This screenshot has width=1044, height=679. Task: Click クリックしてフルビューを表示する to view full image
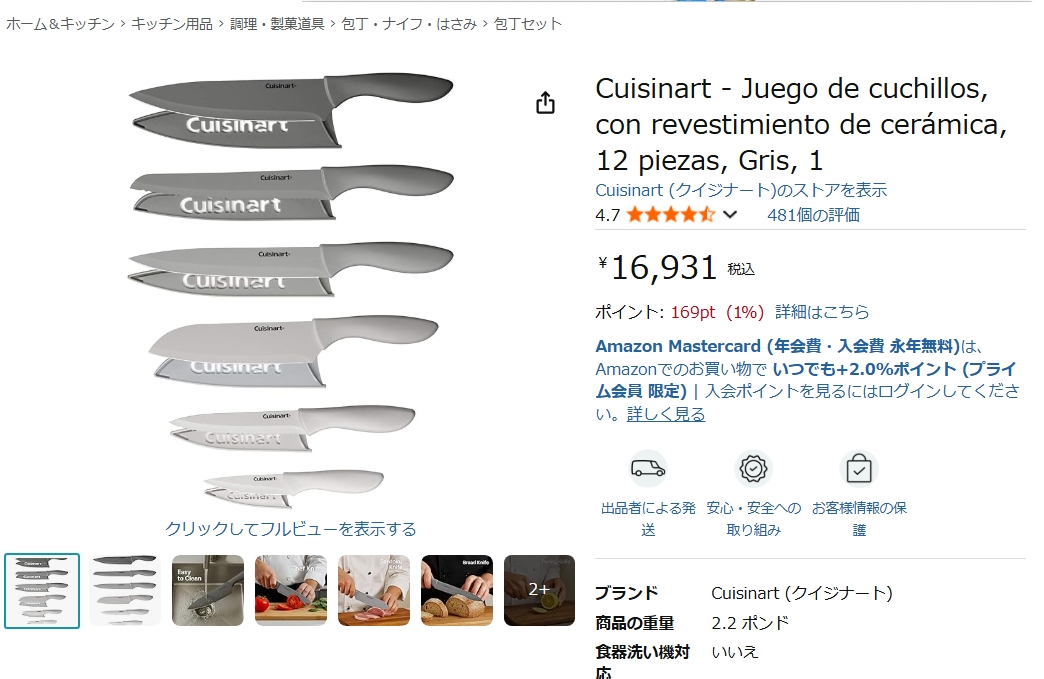(x=290, y=529)
